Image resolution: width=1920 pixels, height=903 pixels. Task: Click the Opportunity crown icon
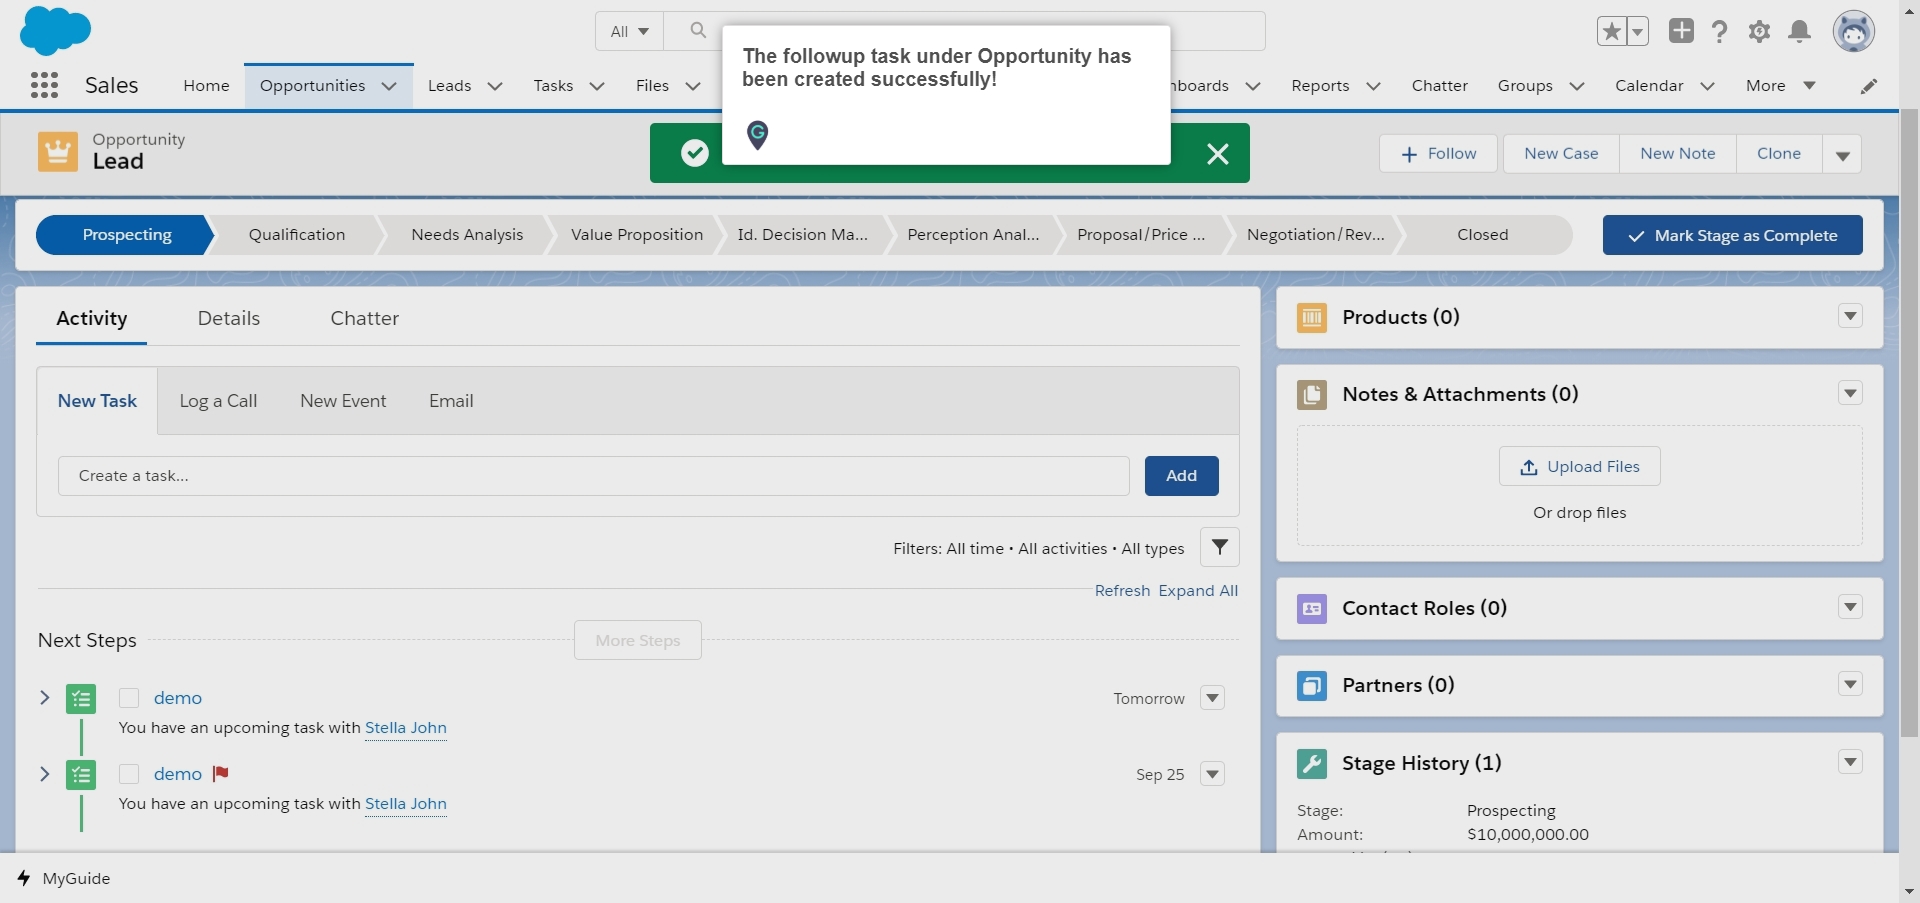coord(58,152)
